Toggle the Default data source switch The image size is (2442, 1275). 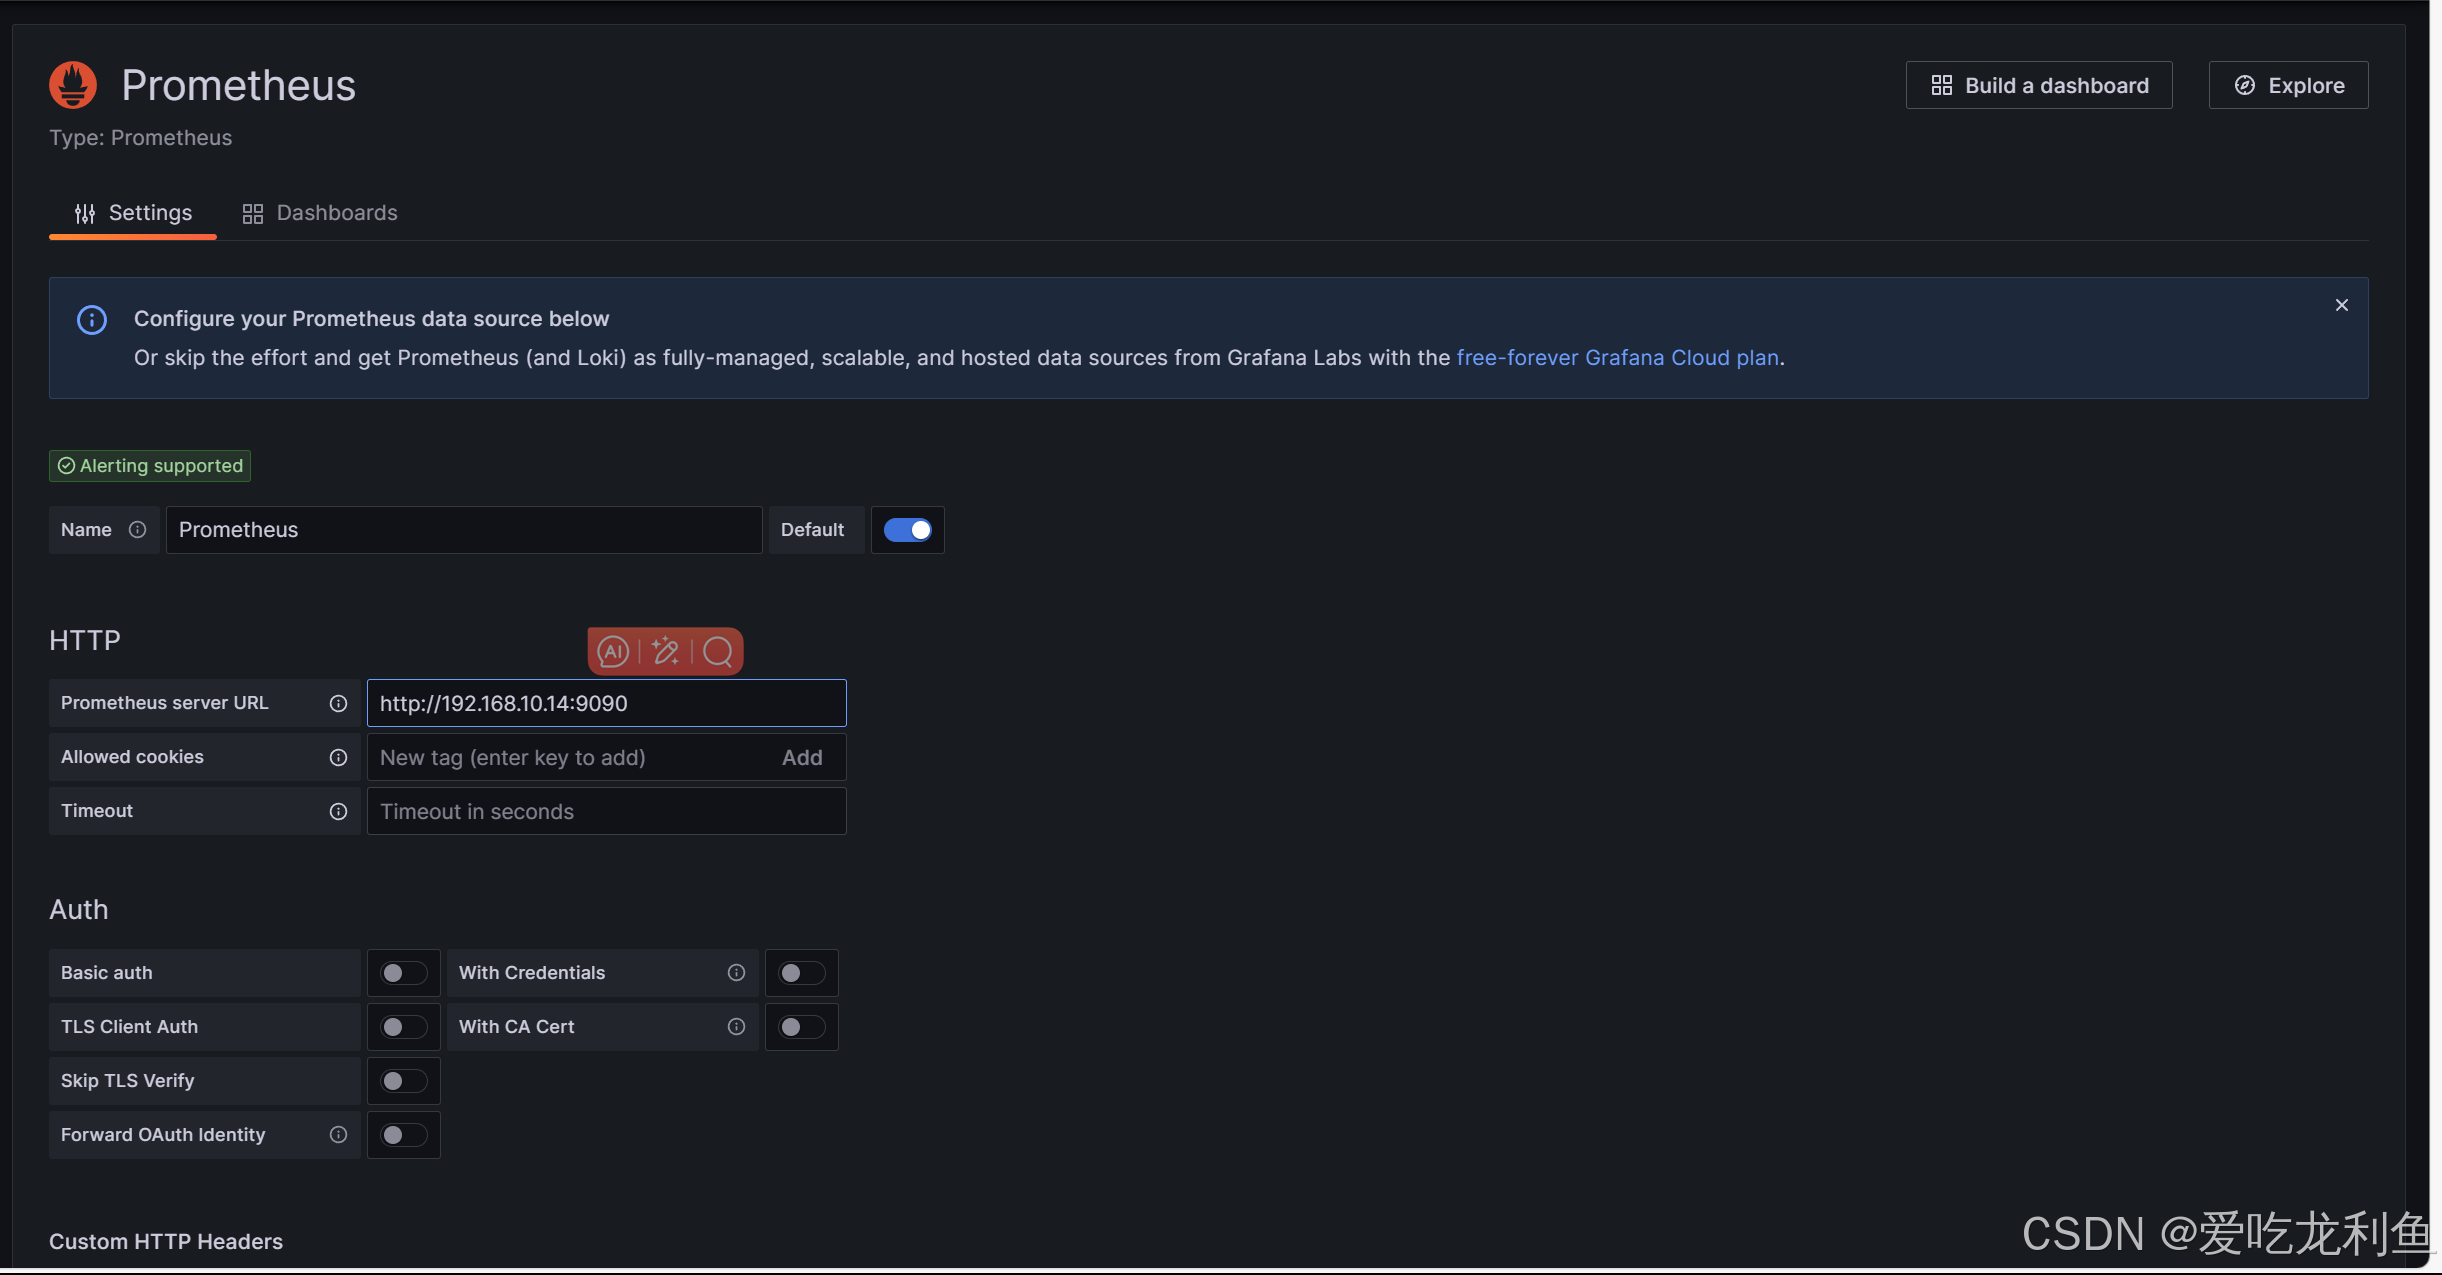click(907, 530)
